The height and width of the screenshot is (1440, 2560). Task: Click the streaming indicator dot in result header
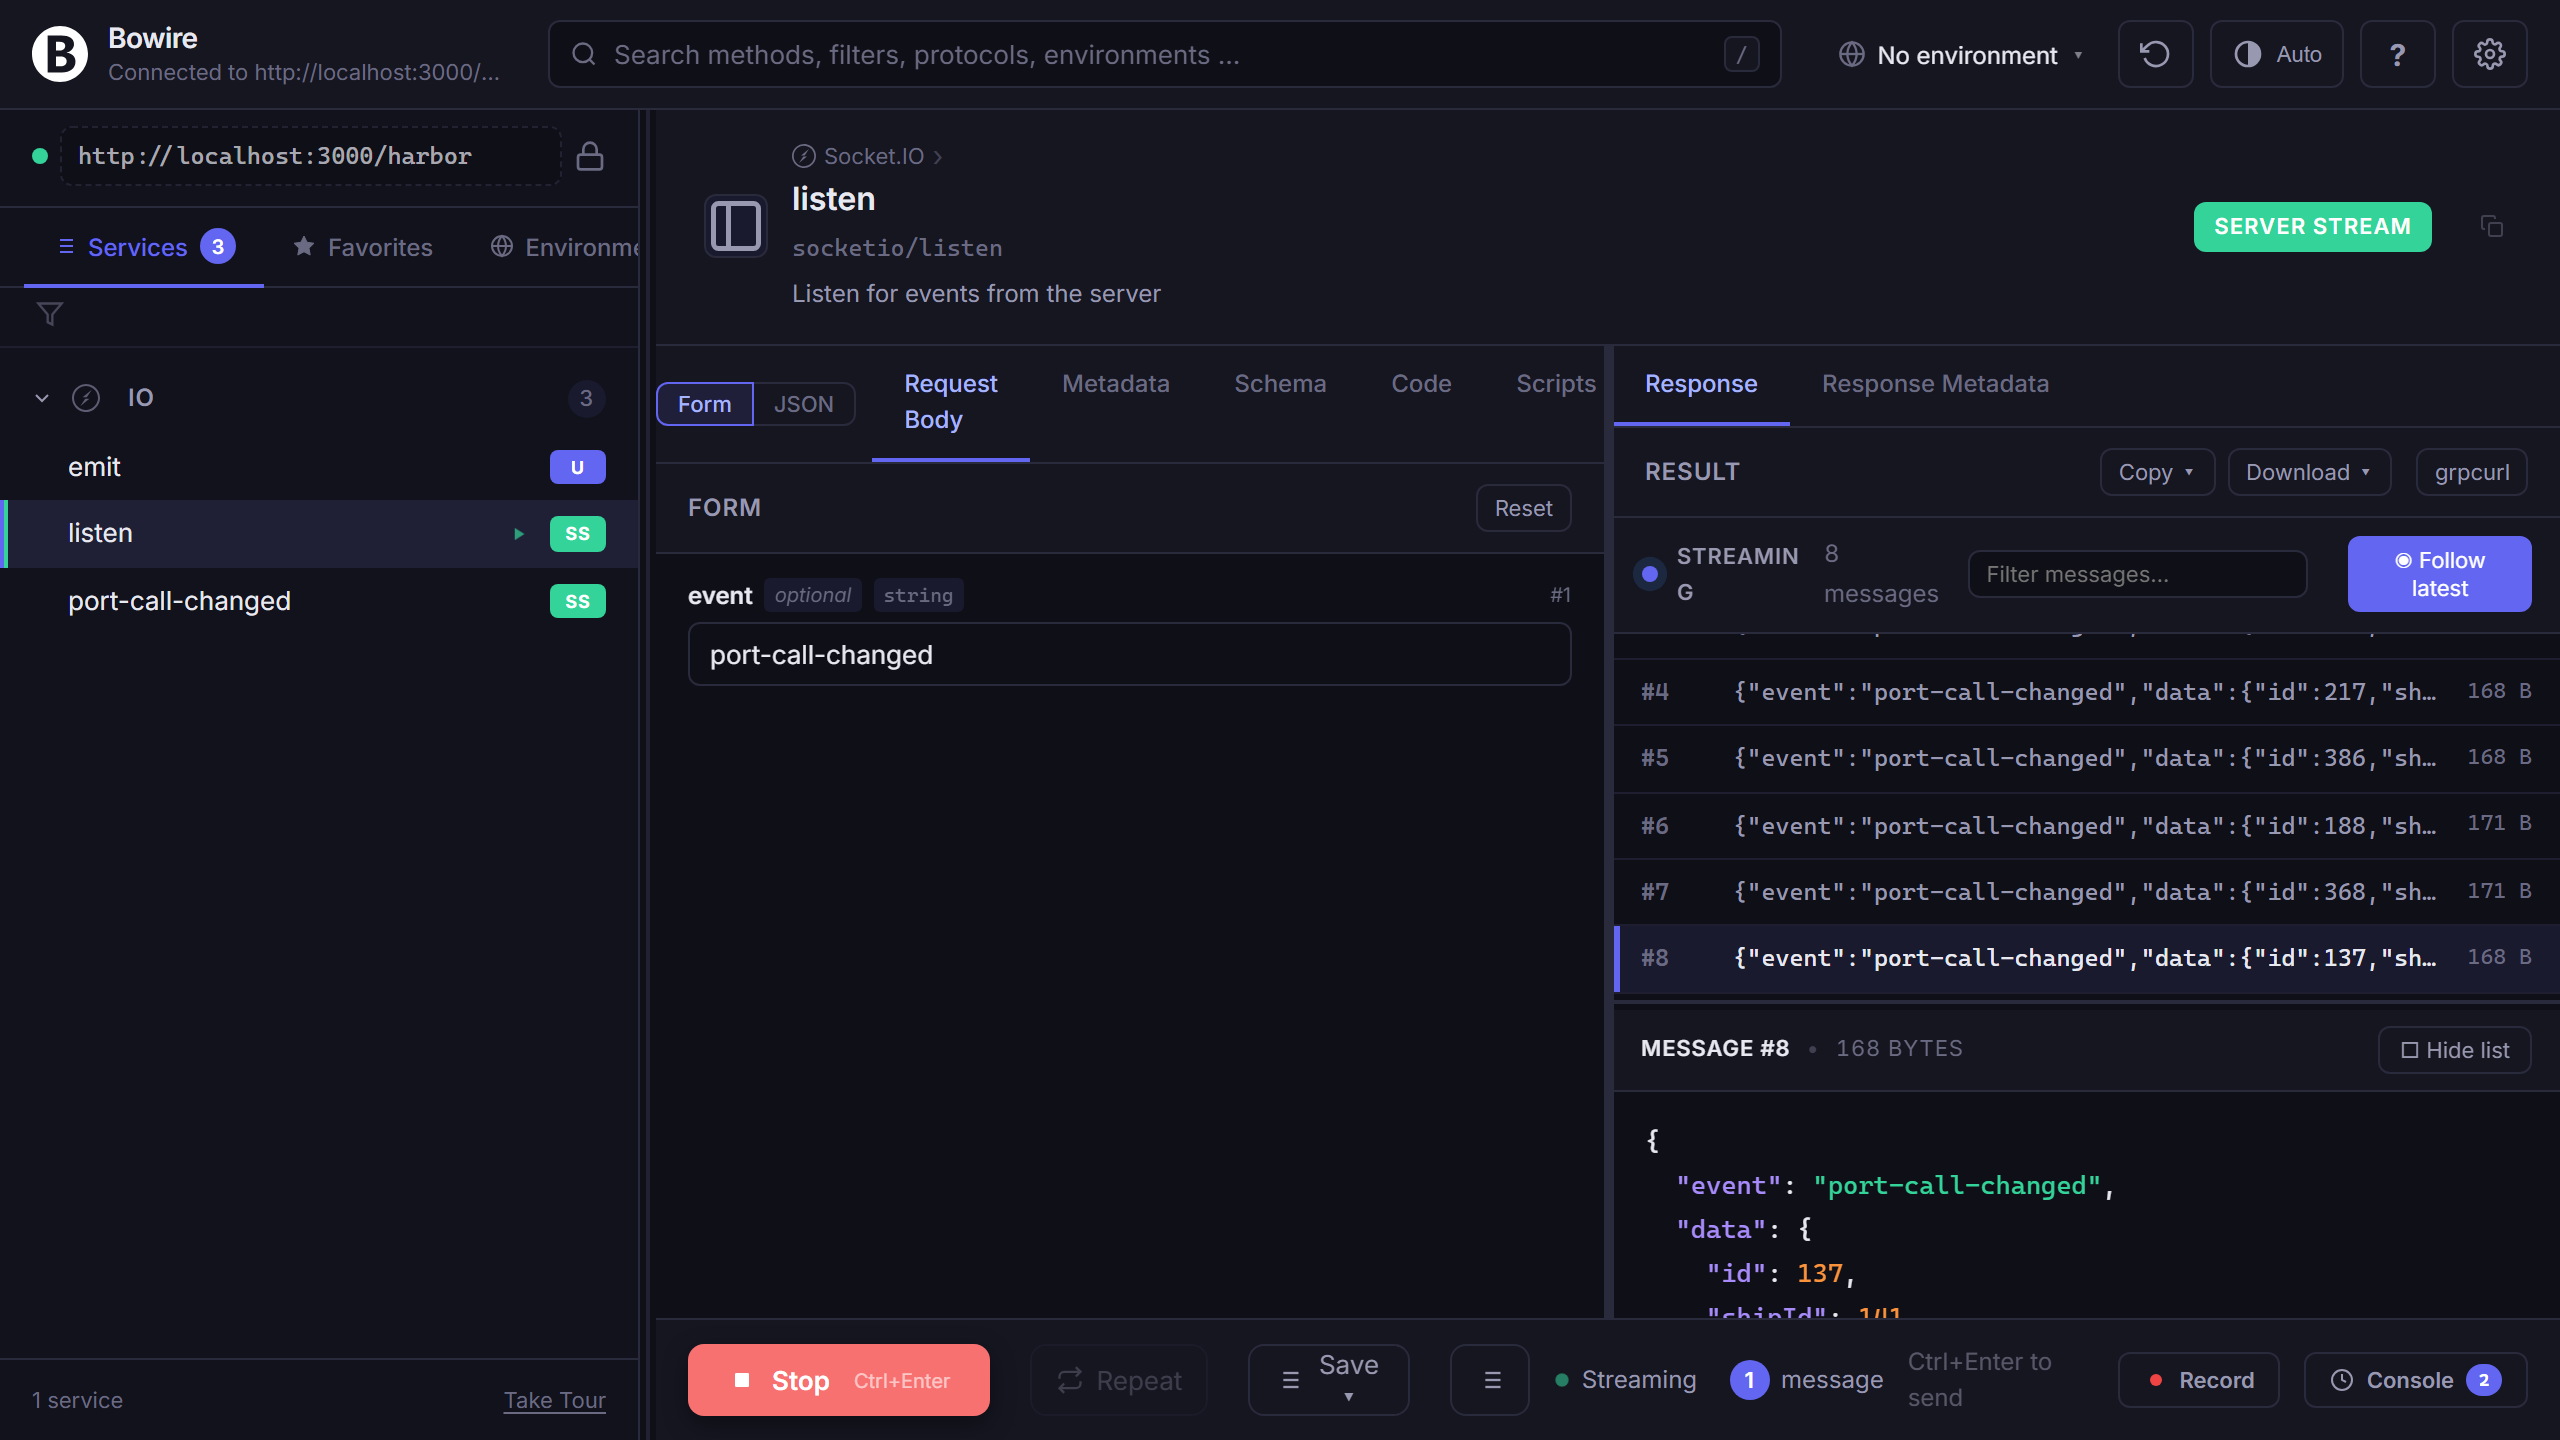click(1650, 574)
